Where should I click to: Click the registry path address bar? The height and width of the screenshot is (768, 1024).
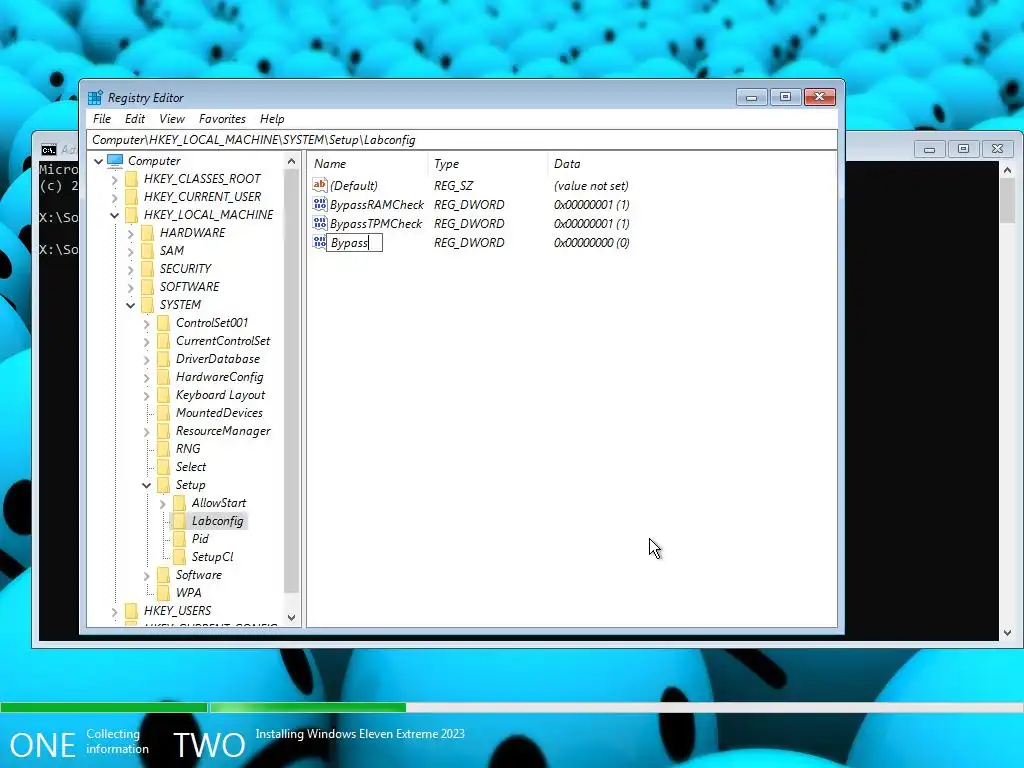(462, 140)
